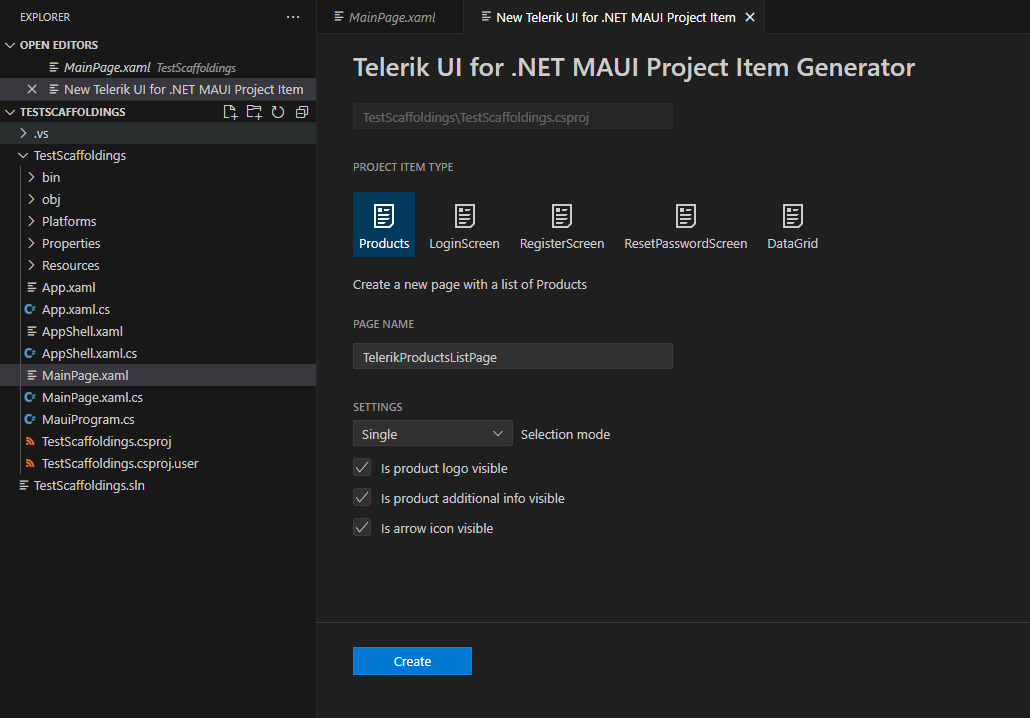
Task: Select MainPage.xaml in Open Editors
Action: click(x=158, y=68)
